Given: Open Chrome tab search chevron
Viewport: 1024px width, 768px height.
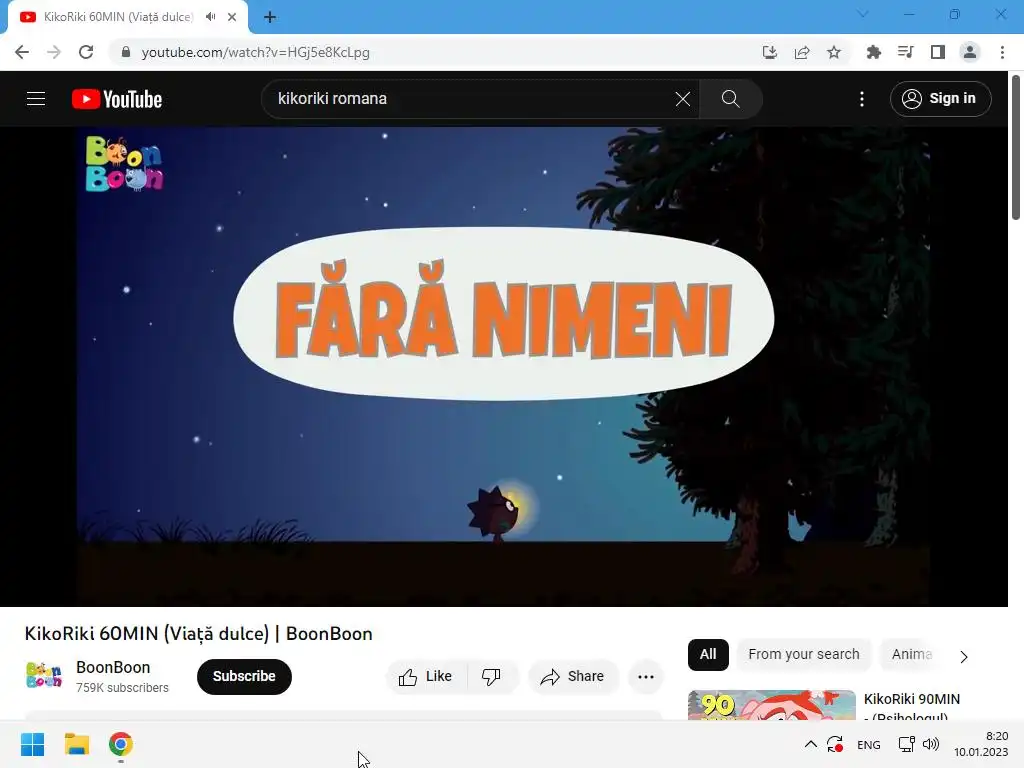Looking at the screenshot, I should click(862, 14).
